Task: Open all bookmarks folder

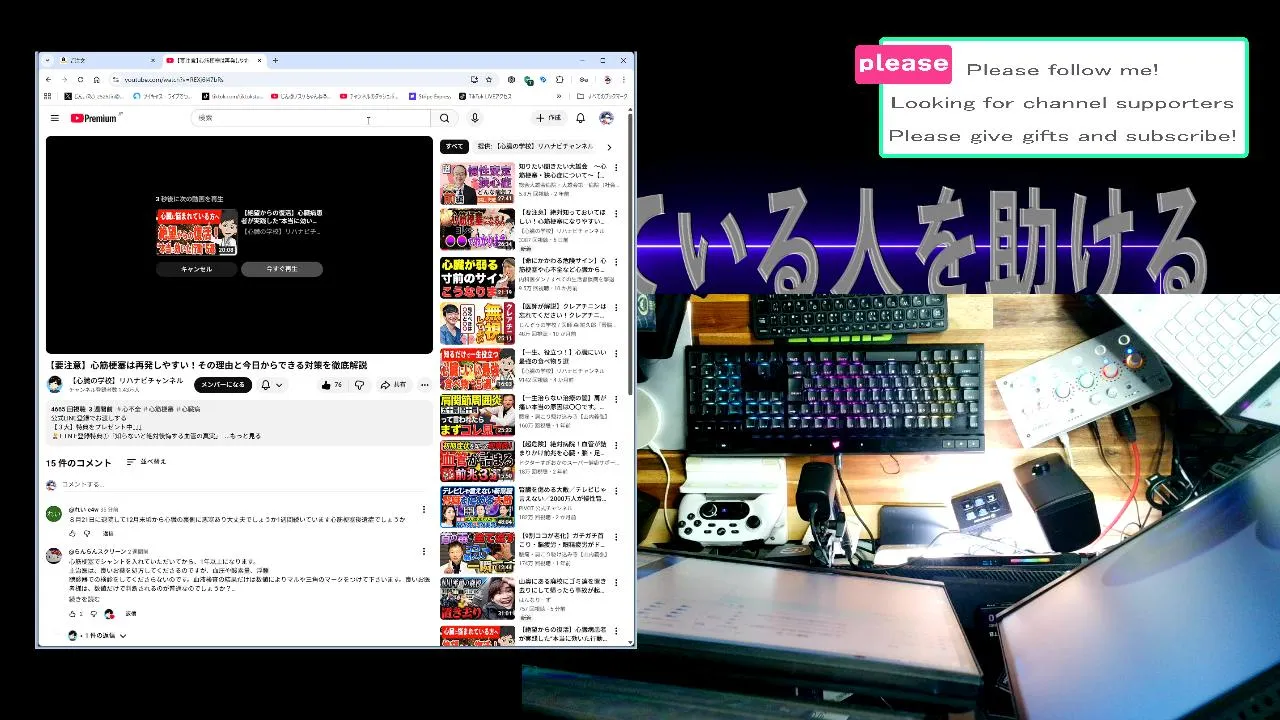Action: tap(604, 96)
